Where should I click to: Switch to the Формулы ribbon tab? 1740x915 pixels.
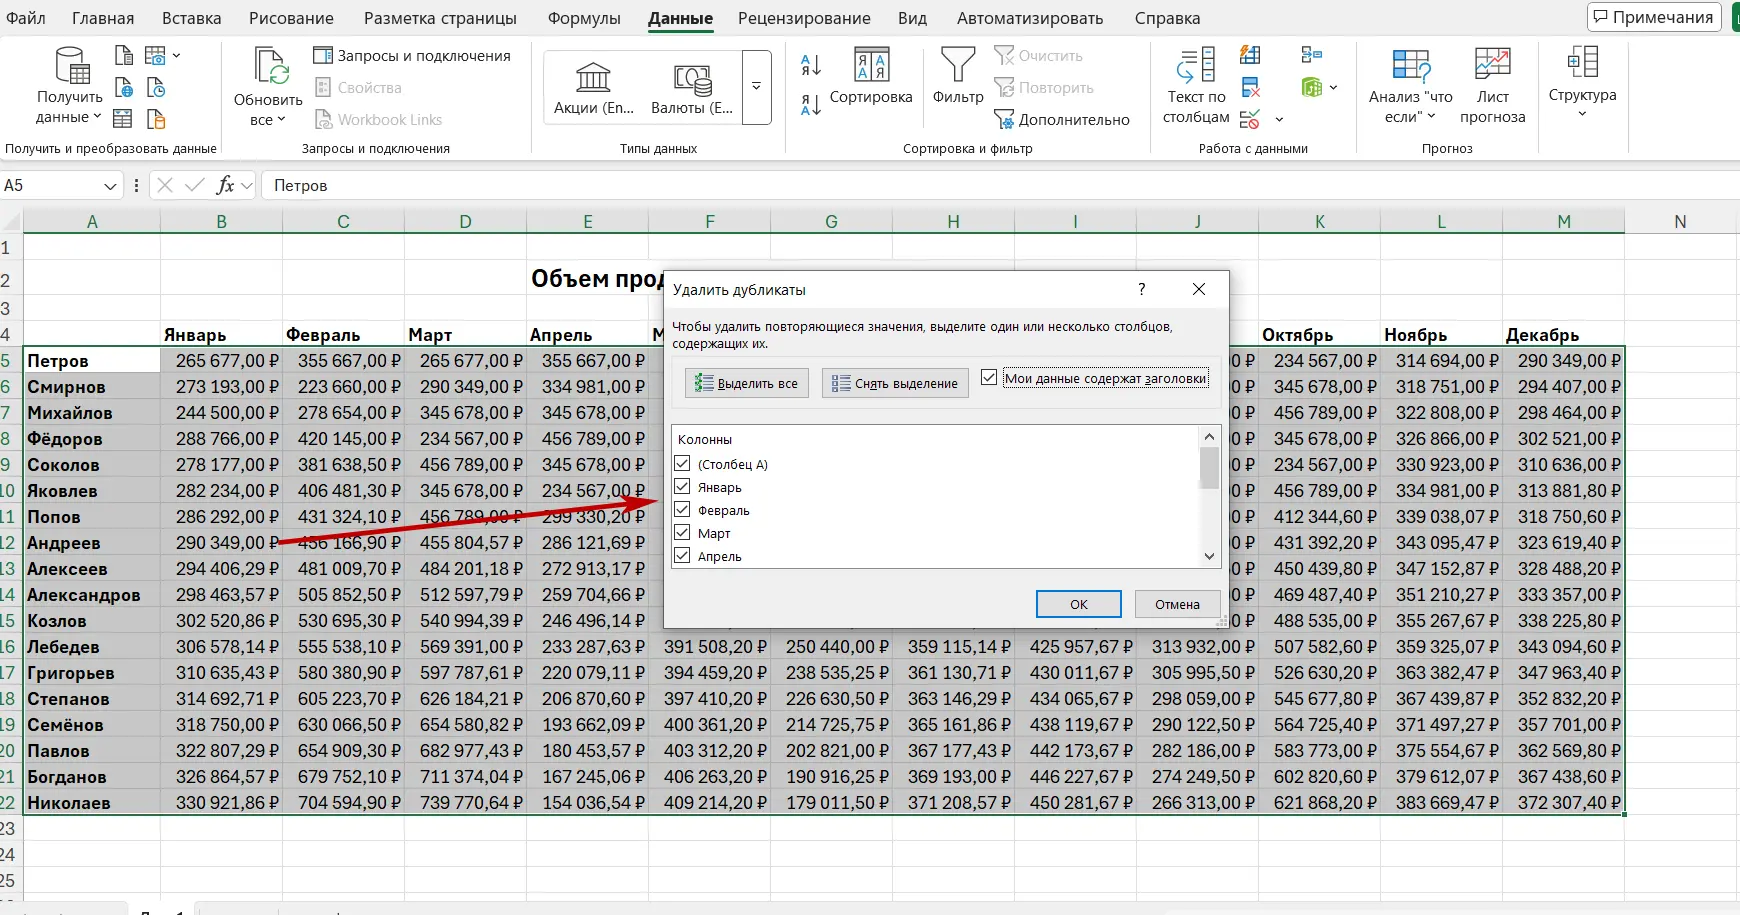pyautogui.click(x=584, y=18)
